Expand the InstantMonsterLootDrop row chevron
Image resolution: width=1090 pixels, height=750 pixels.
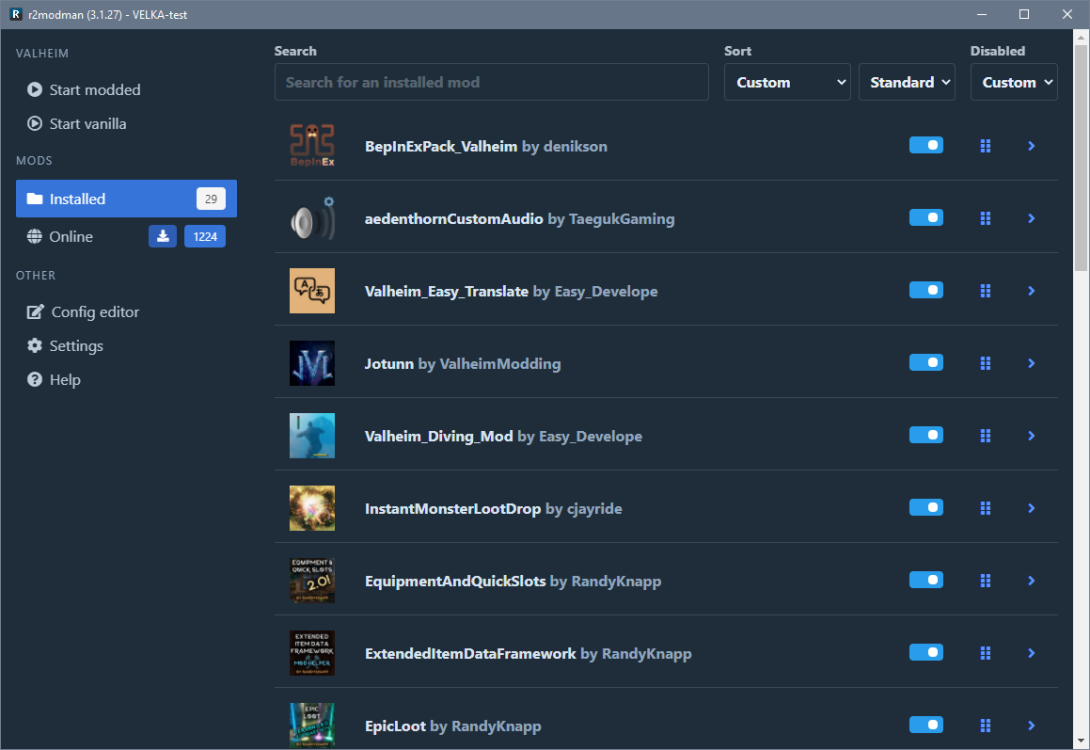point(1032,508)
